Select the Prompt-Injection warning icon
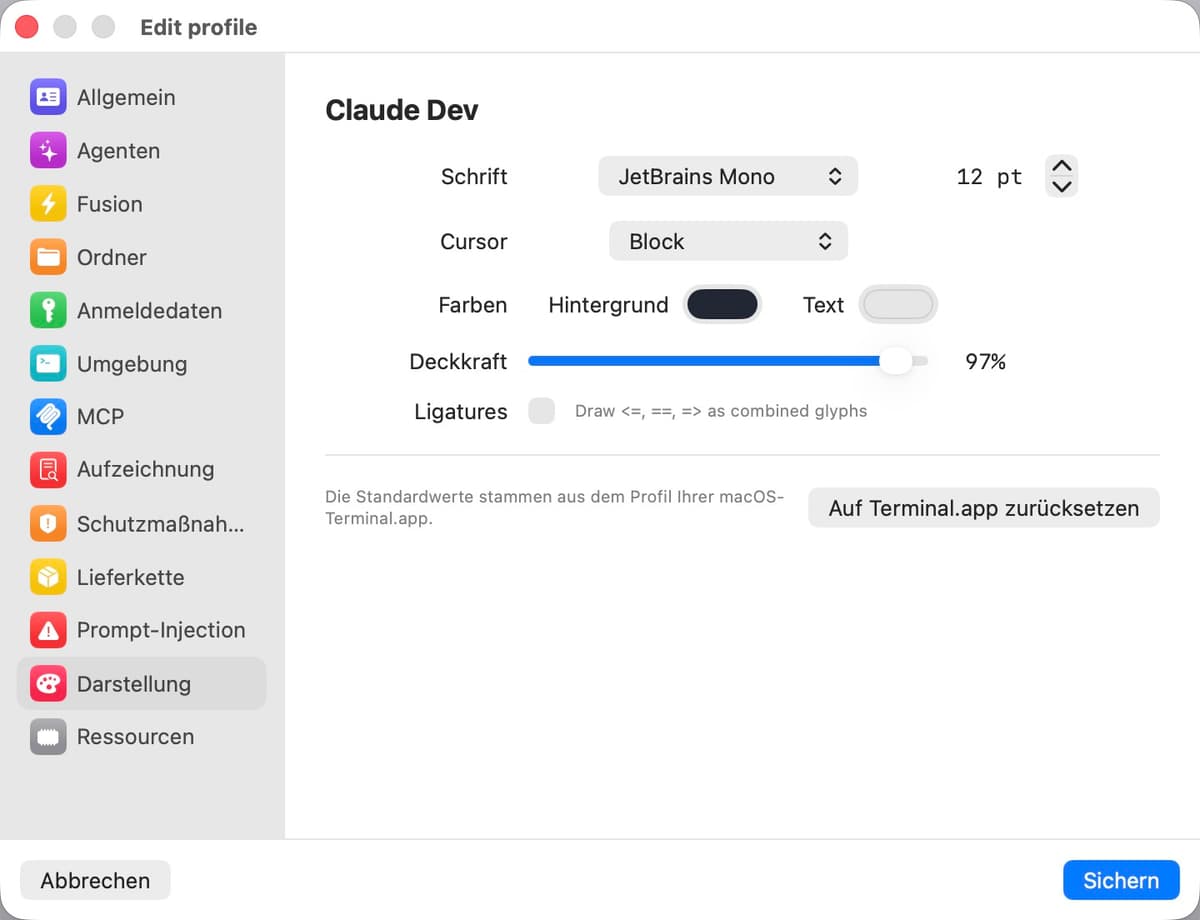The image size is (1200, 920). pyautogui.click(x=48, y=630)
